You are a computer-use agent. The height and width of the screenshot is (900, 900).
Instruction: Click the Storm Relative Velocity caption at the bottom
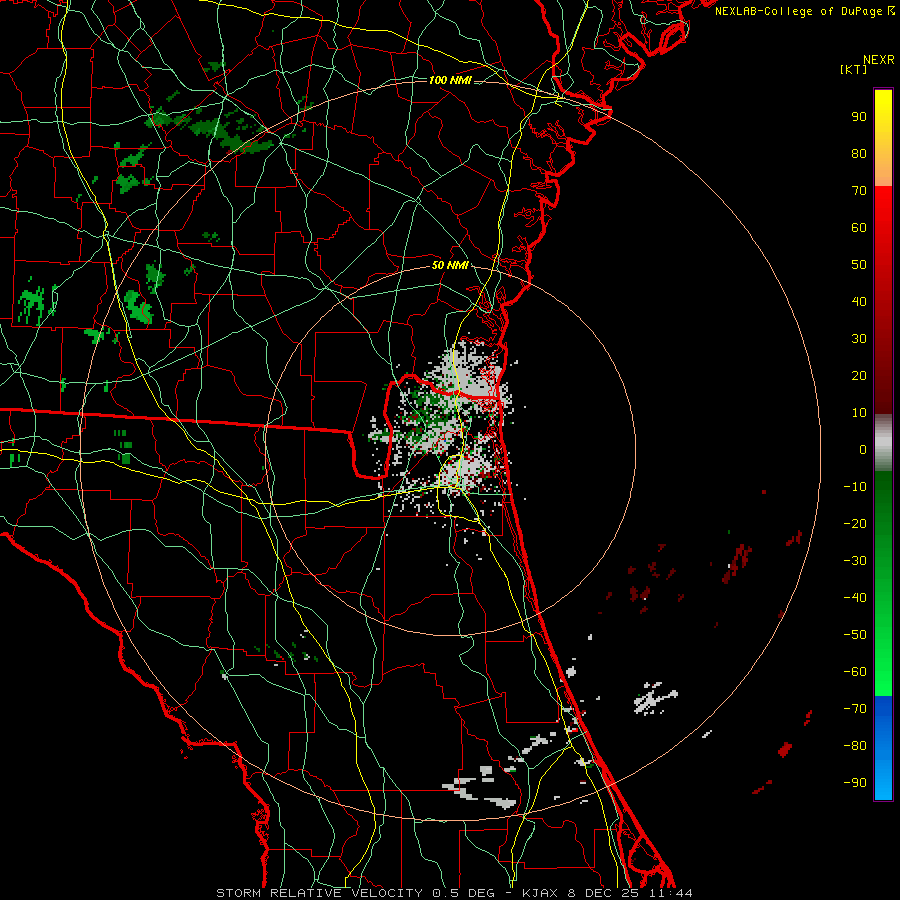pos(454,893)
